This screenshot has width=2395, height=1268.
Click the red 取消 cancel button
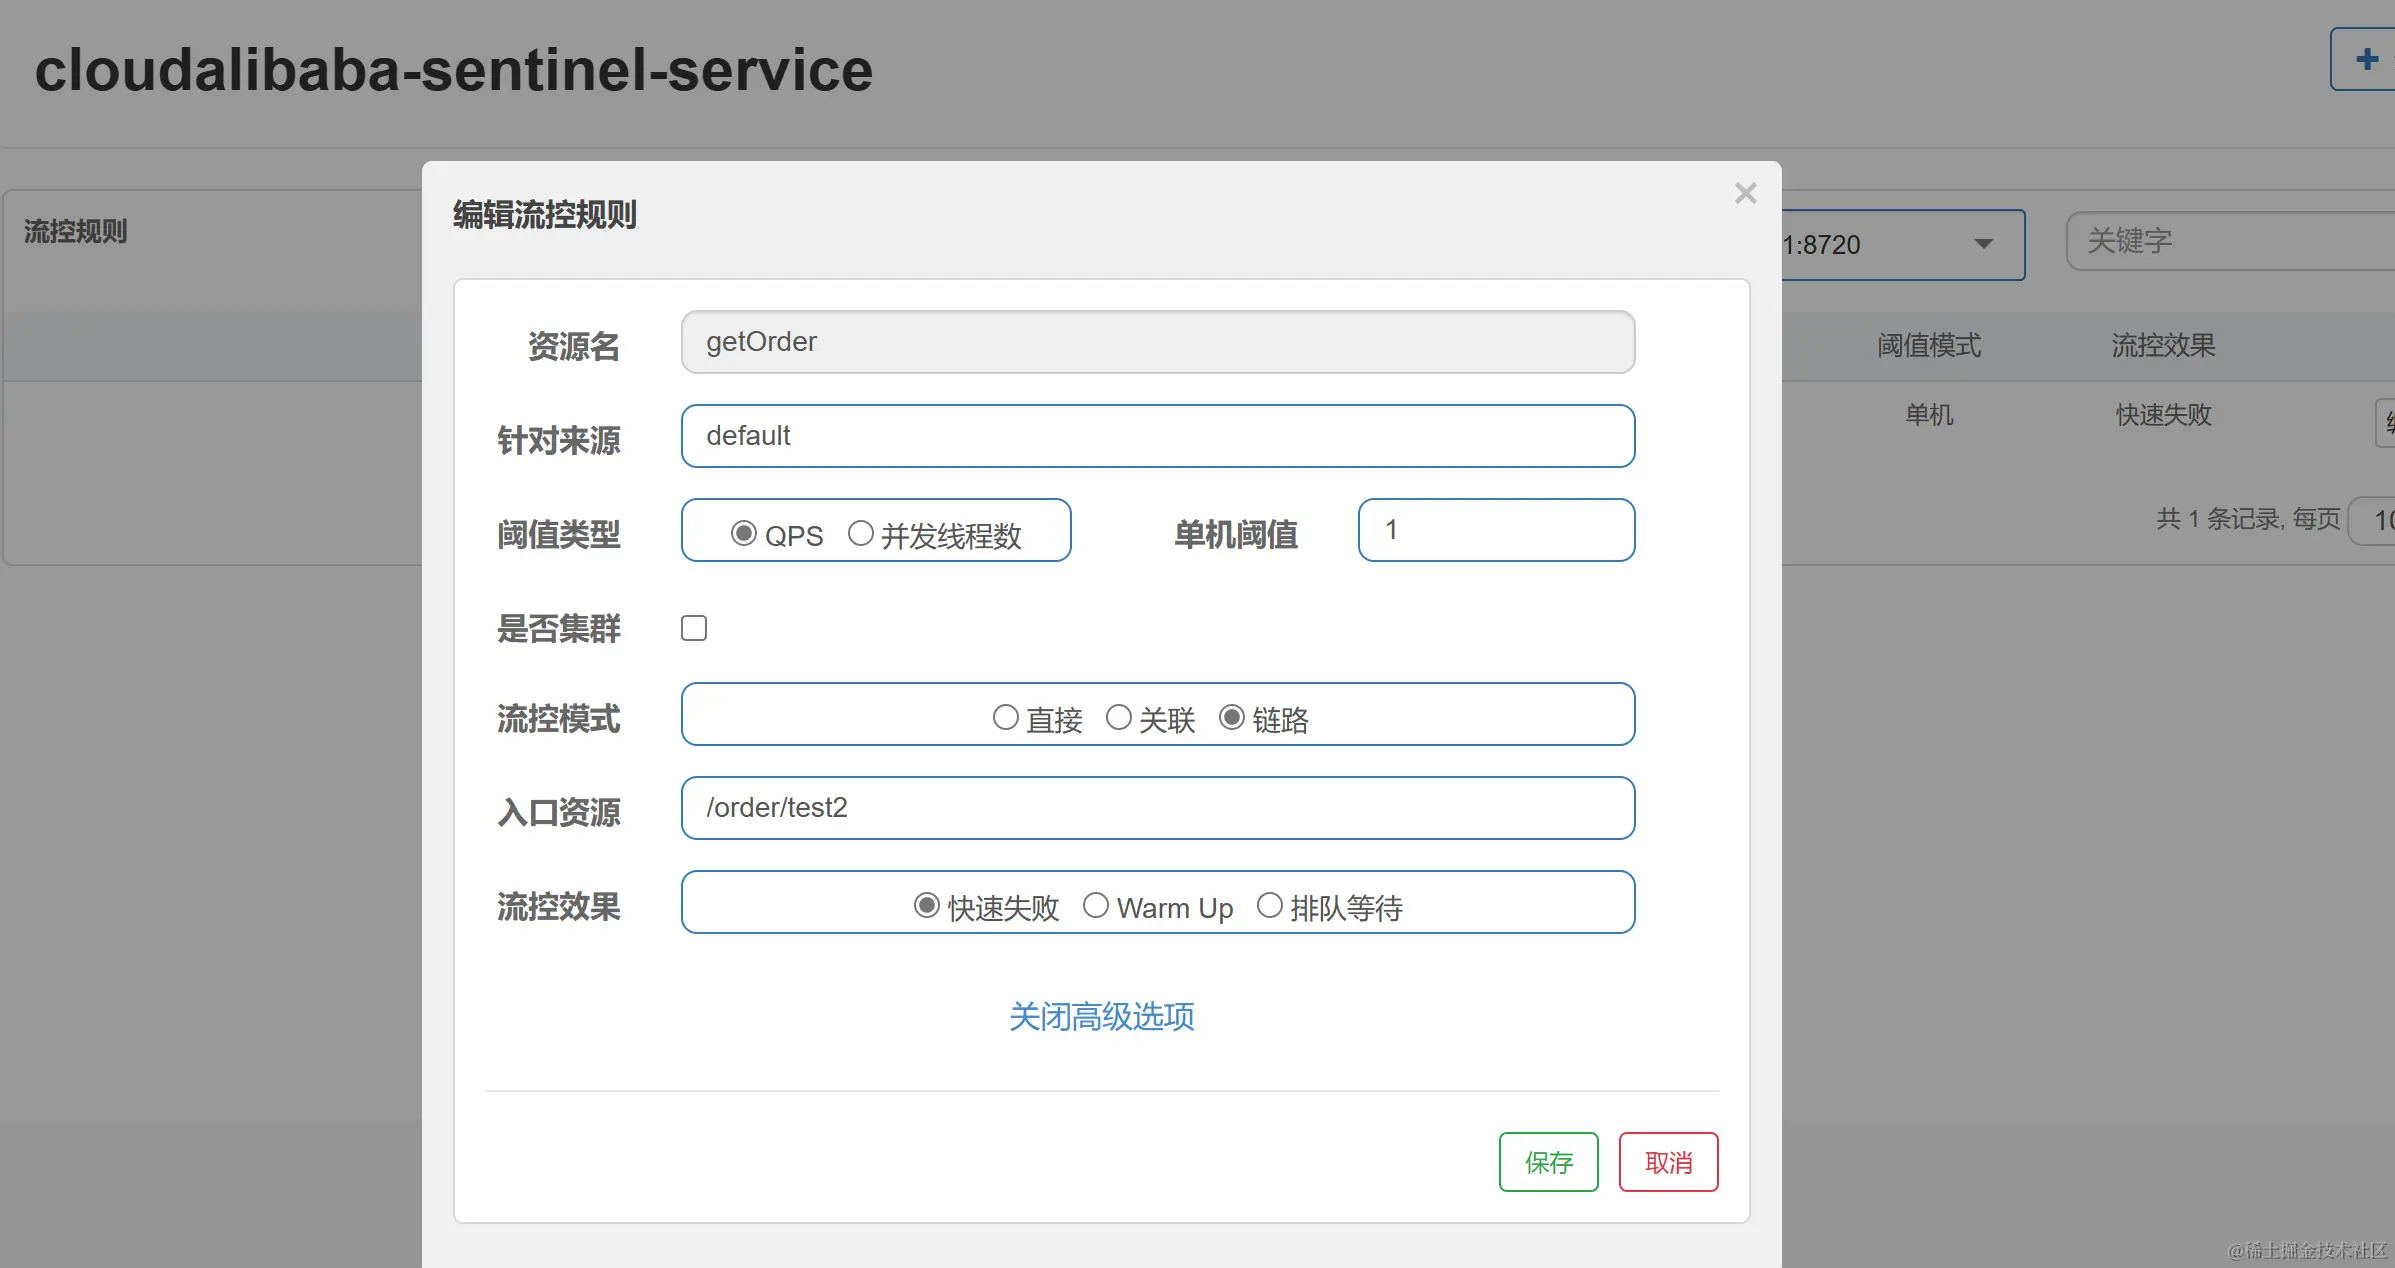point(1668,1162)
